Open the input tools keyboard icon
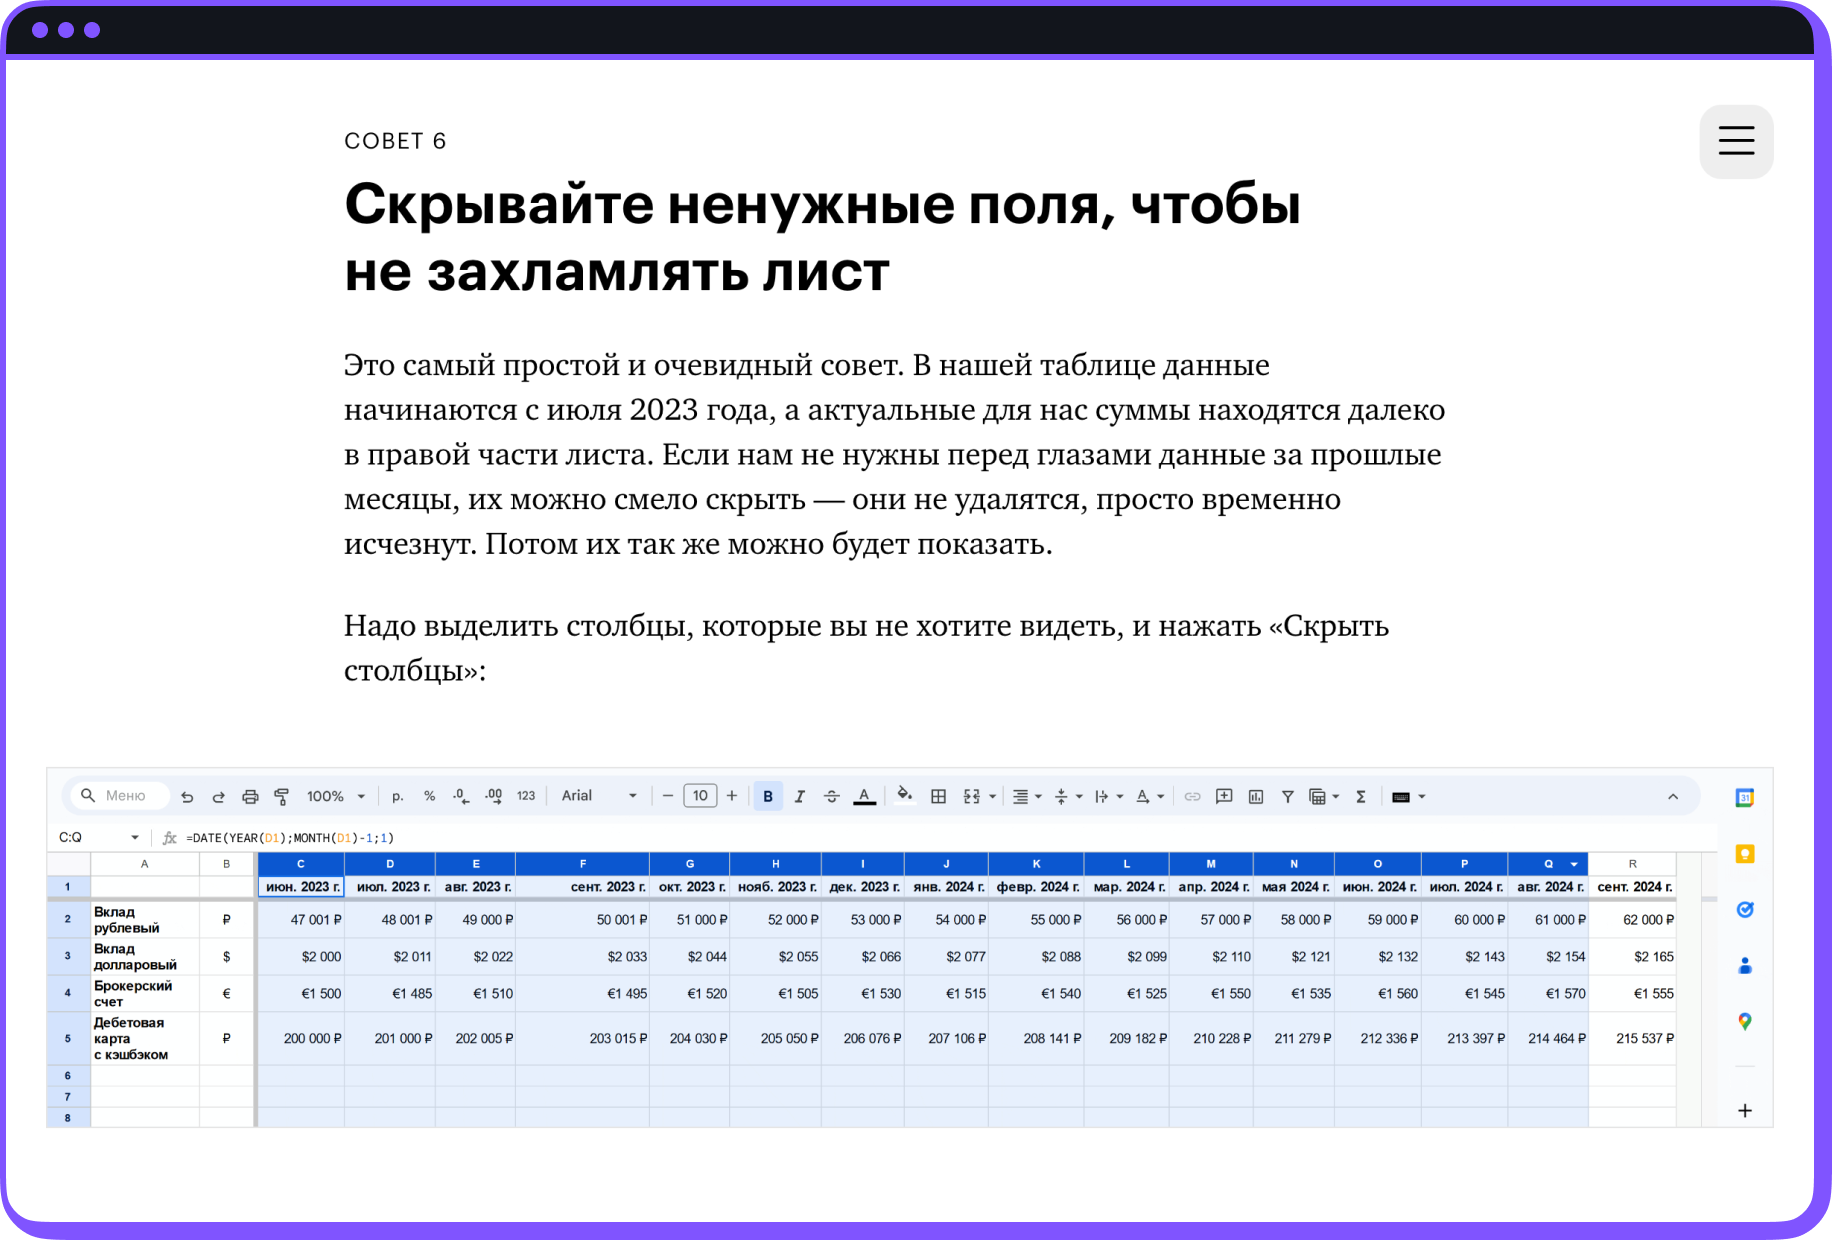This screenshot has width=1832, height=1240. 1401,797
